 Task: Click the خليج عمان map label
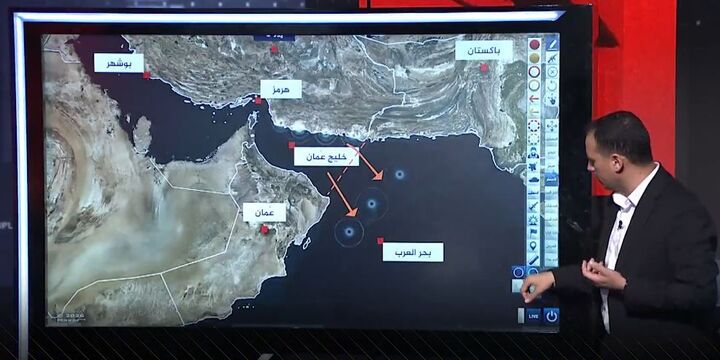tap(326, 157)
